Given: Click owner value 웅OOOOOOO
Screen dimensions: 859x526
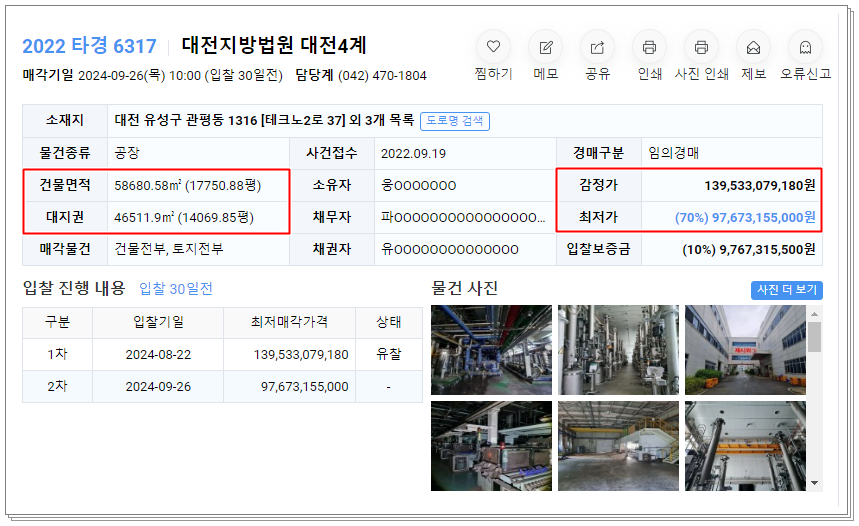Looking at the screenshot, I should (x=419, y=185).
